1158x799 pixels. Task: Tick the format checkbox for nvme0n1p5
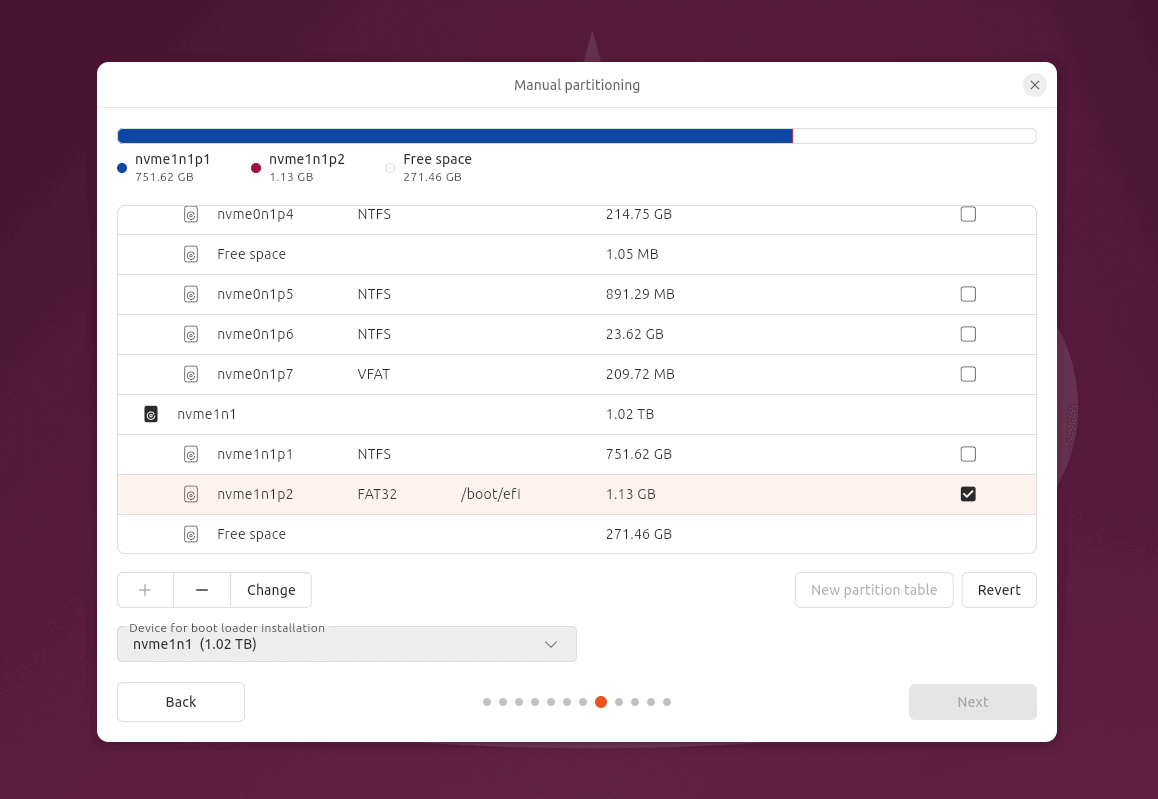[968, 294]
